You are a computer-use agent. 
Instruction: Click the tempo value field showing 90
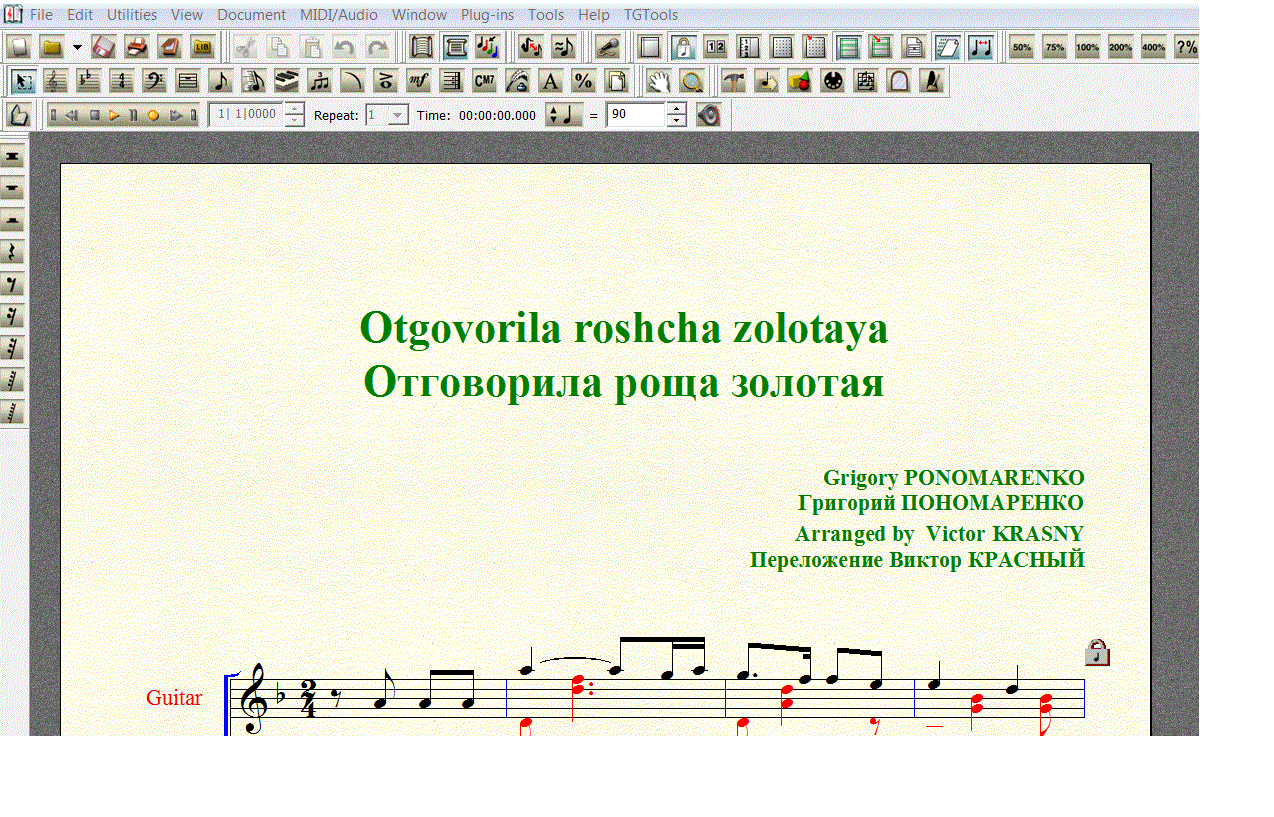636,115
